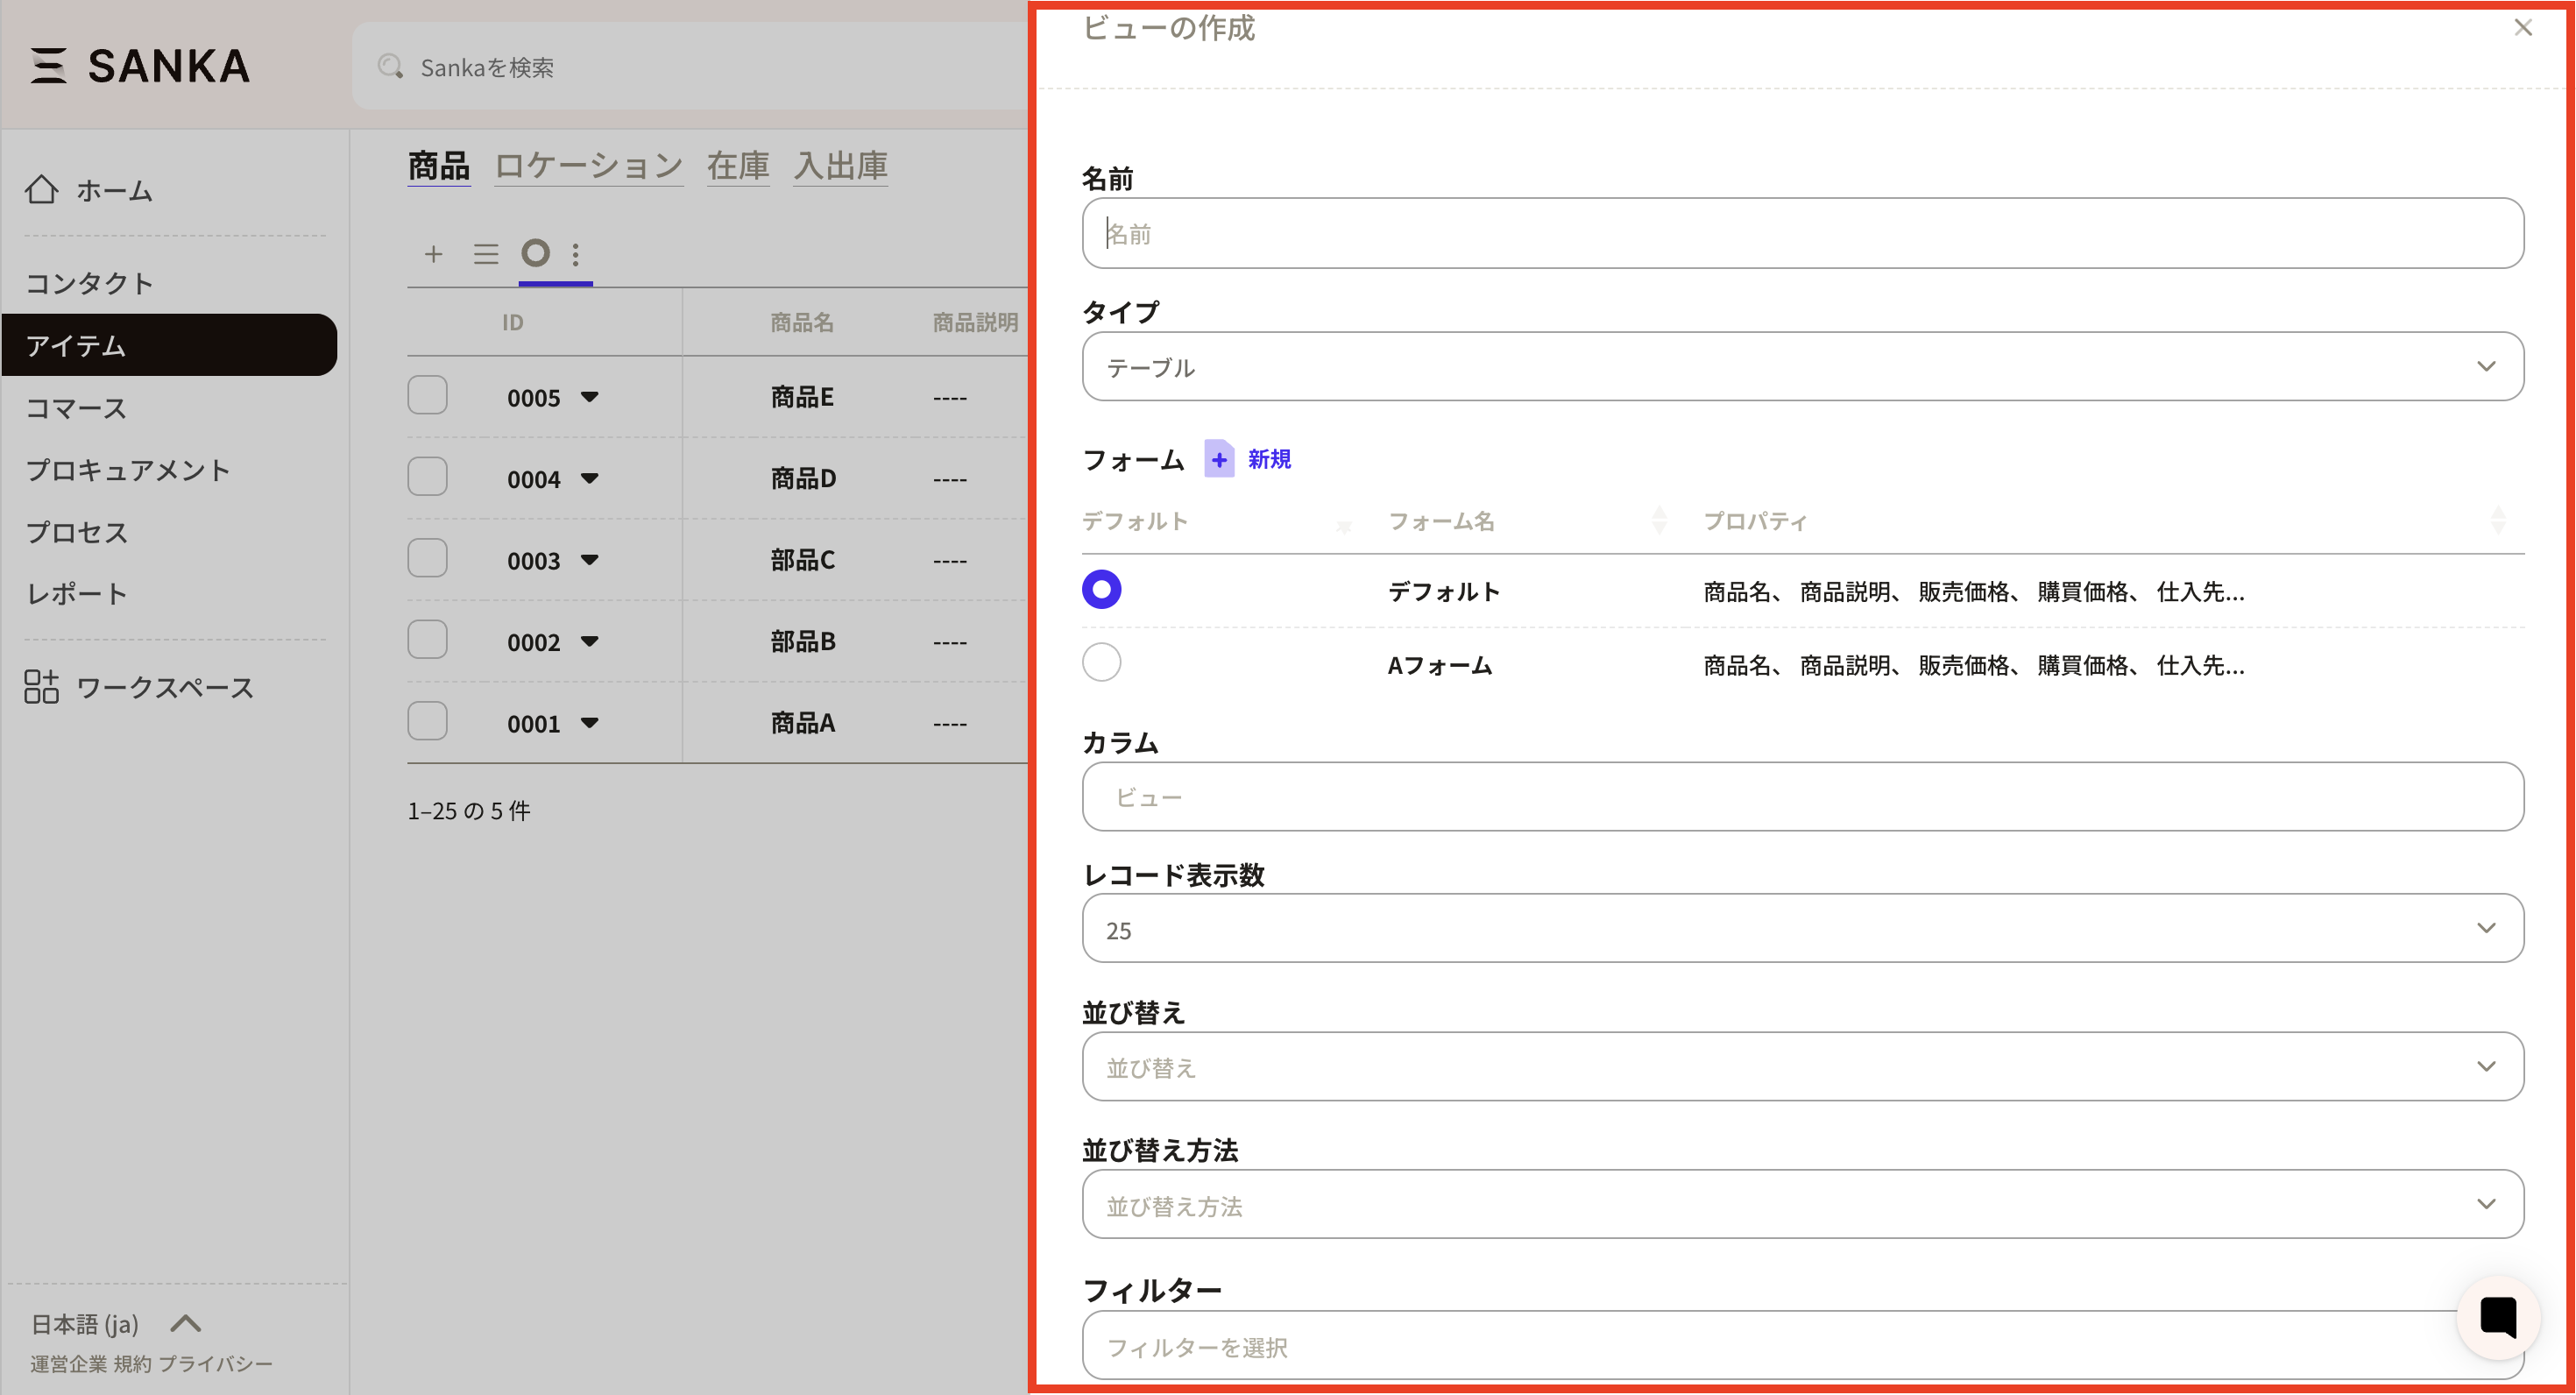Click the workspace grid icon

(x=41, y=687)
